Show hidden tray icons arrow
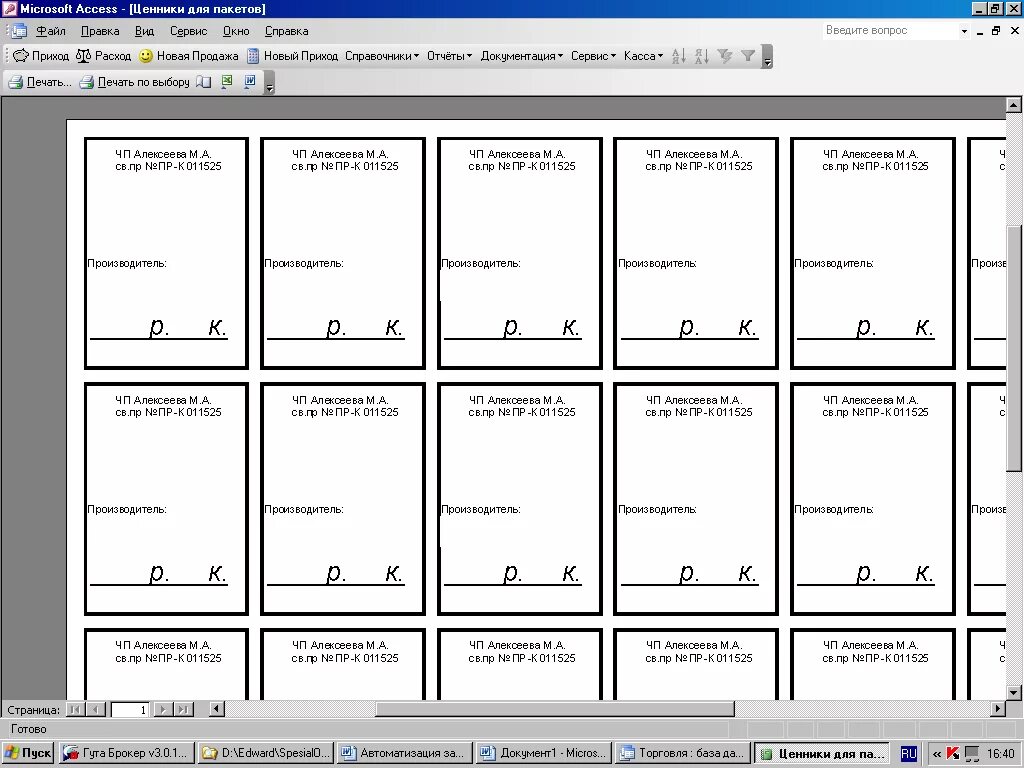 [x=937, y=754]
